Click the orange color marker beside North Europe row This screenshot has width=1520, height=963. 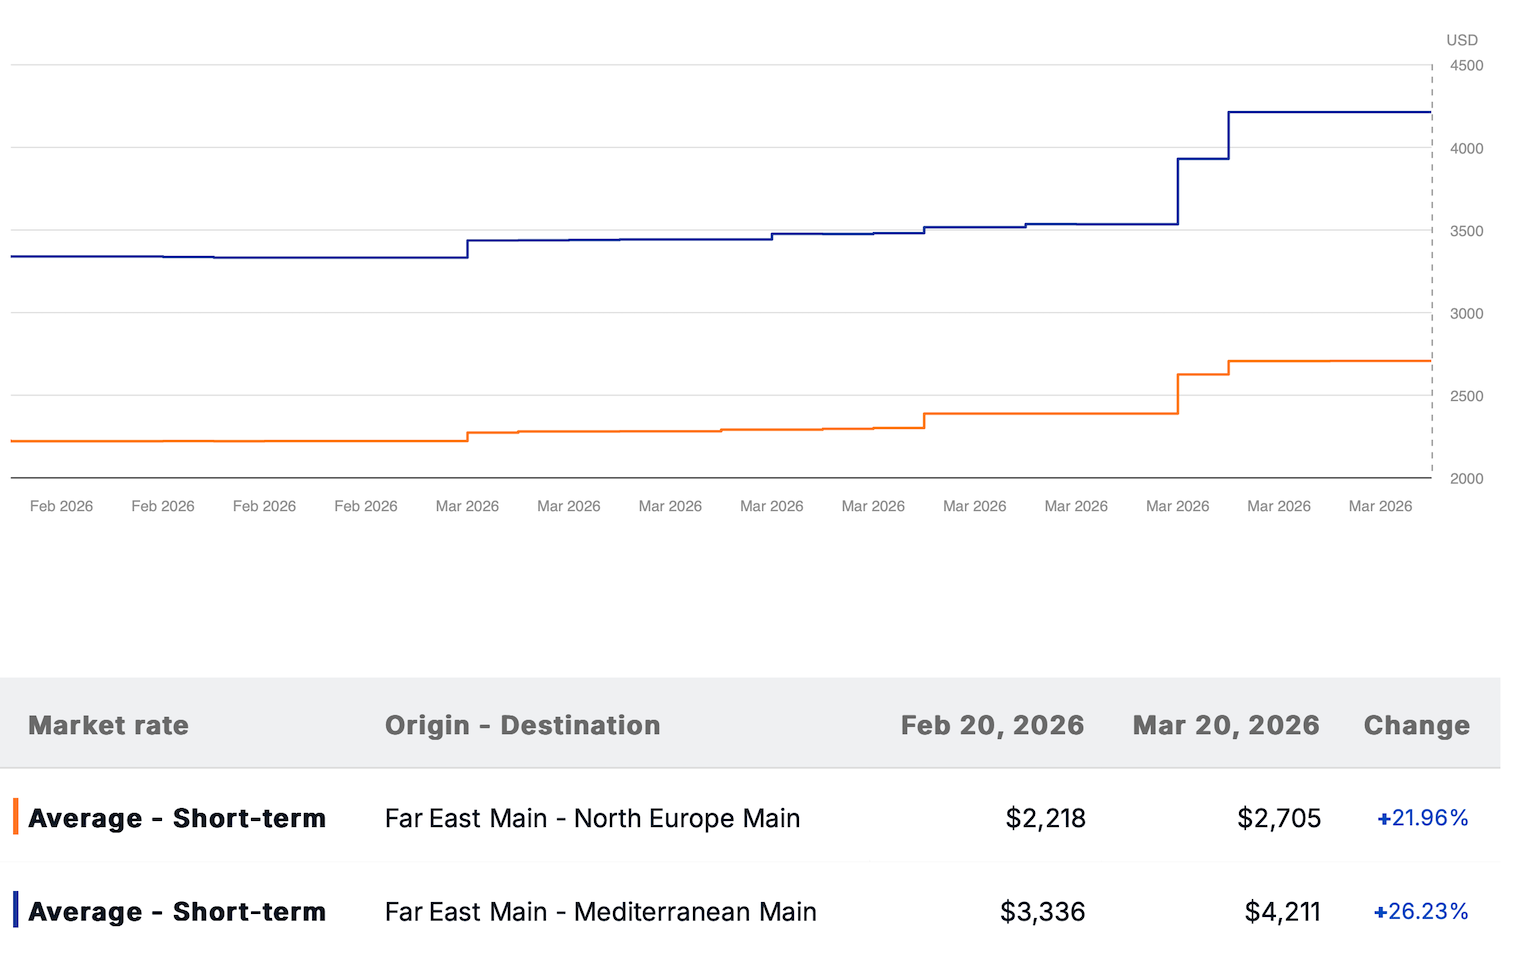(16, 817)
